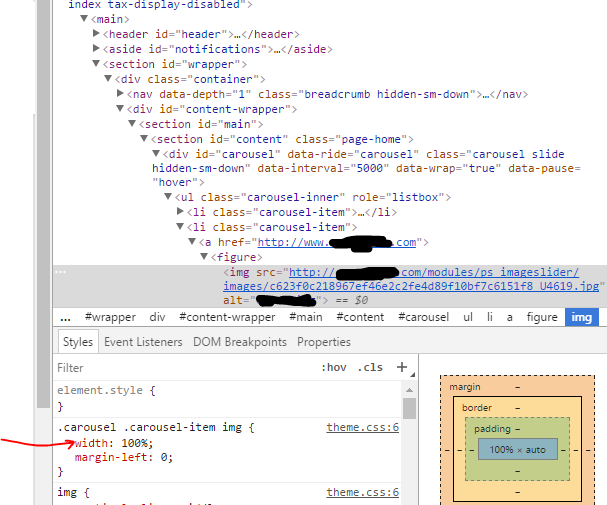This screenshot has width=607, height=505.
Task: Click the page's vertical scrollbar thumb
Action: (44, 203)
